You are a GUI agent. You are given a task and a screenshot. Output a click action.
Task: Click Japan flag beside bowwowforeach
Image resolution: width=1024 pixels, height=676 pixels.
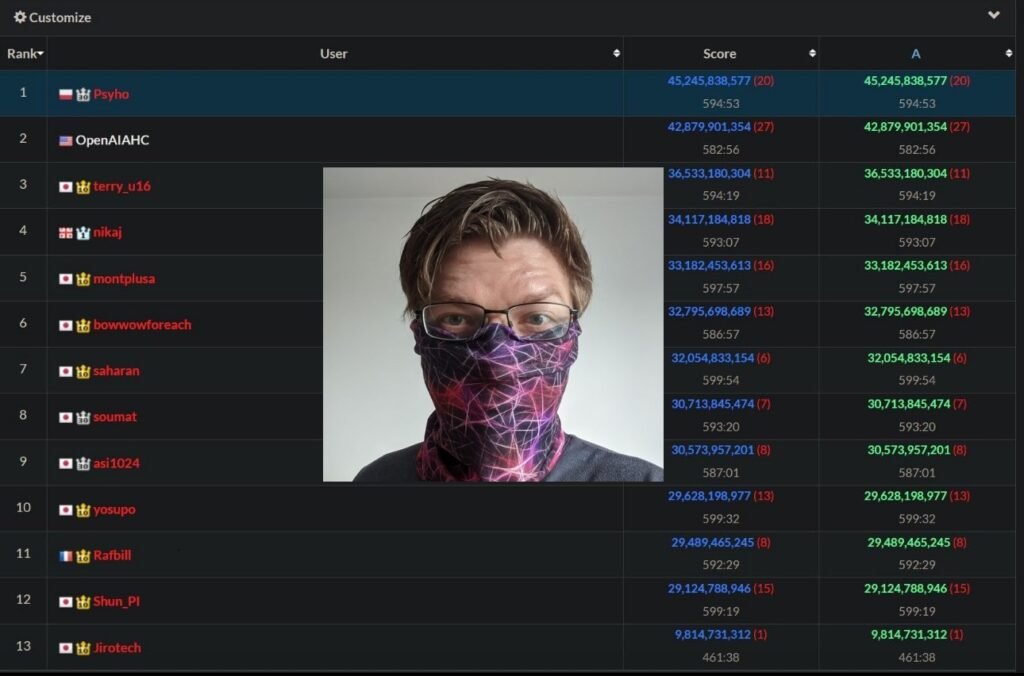pos(65,325)
